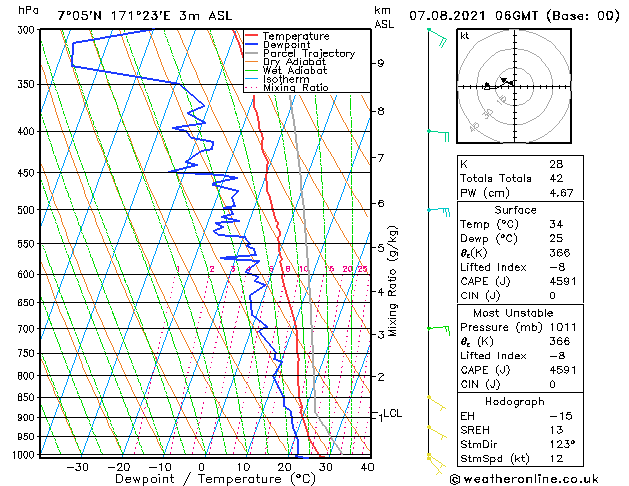Select Surface section CIN (J) value 0

click(553, 296)
